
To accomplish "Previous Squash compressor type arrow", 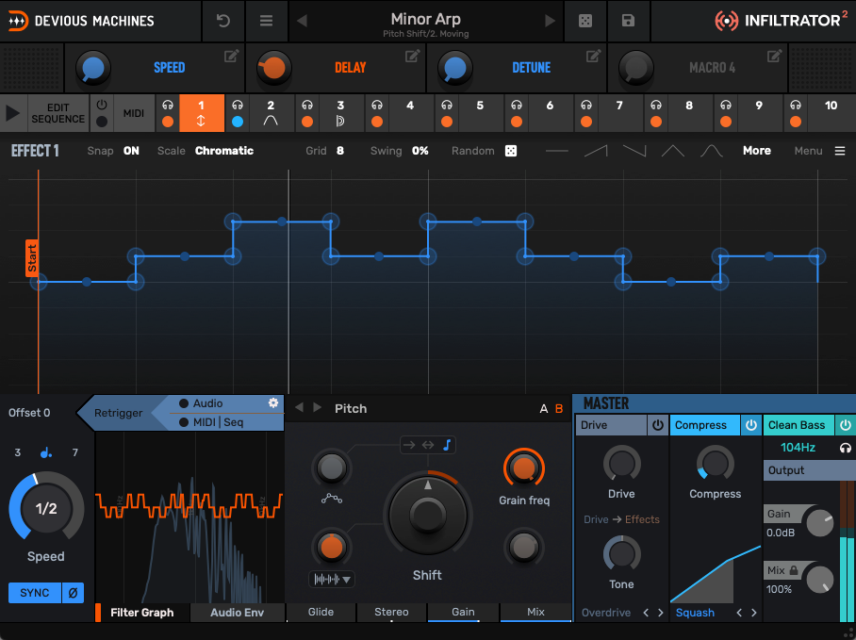I will (739, 613).
